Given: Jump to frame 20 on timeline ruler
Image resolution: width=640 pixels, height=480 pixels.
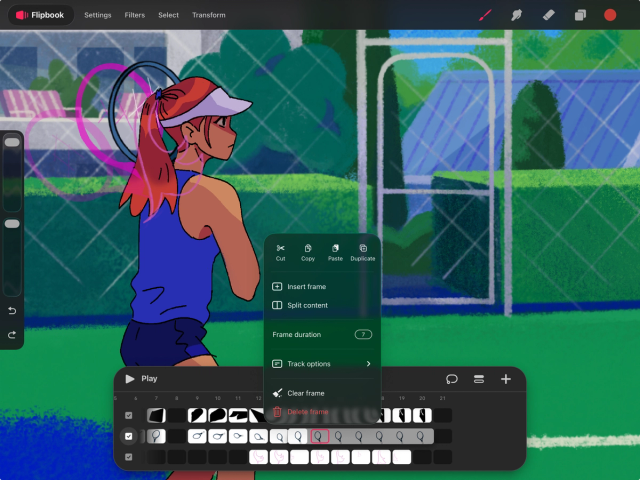Looking at the screenshot, I should point(422,398).
